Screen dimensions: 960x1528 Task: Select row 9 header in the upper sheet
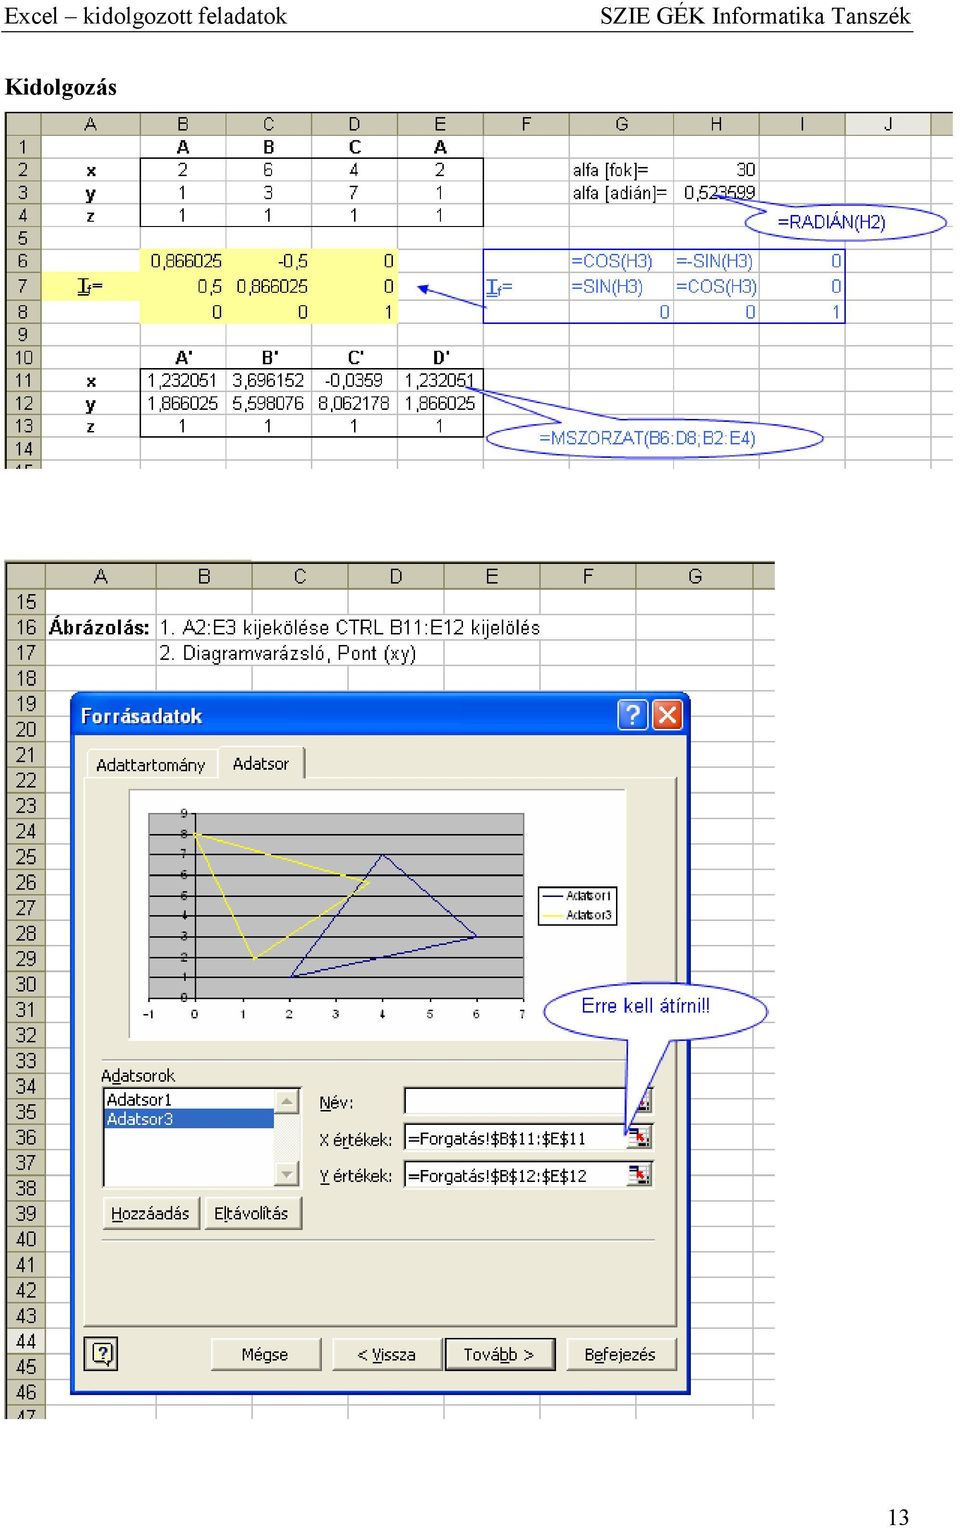23,334
